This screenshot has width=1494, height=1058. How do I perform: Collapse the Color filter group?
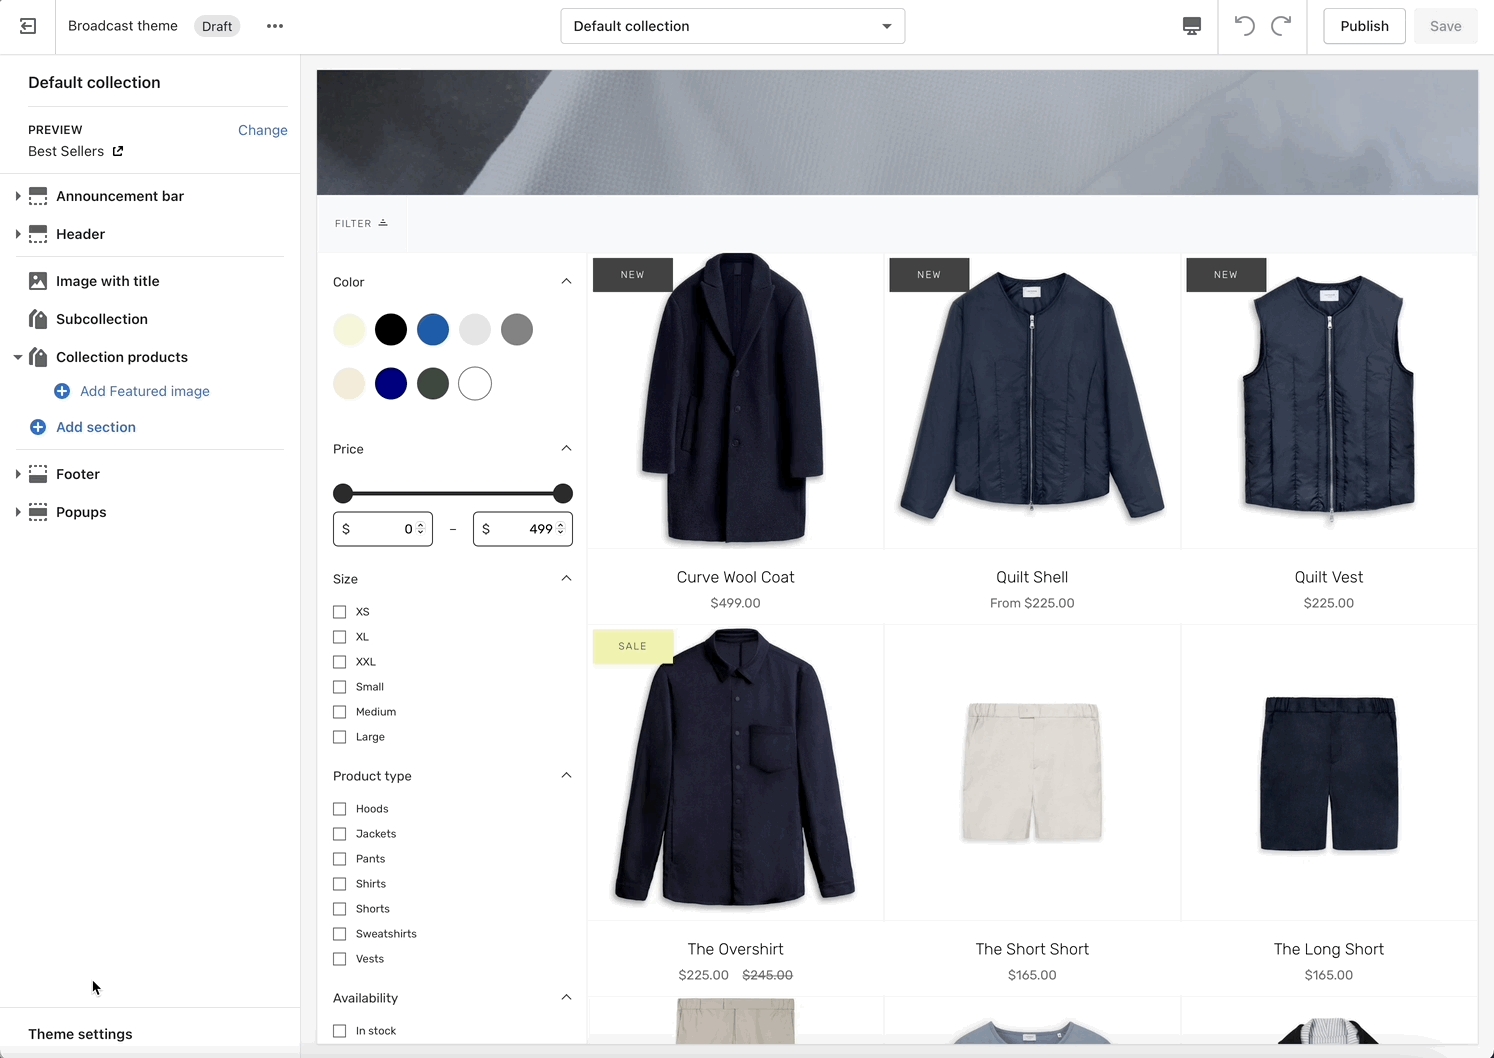tap(566, 282)
